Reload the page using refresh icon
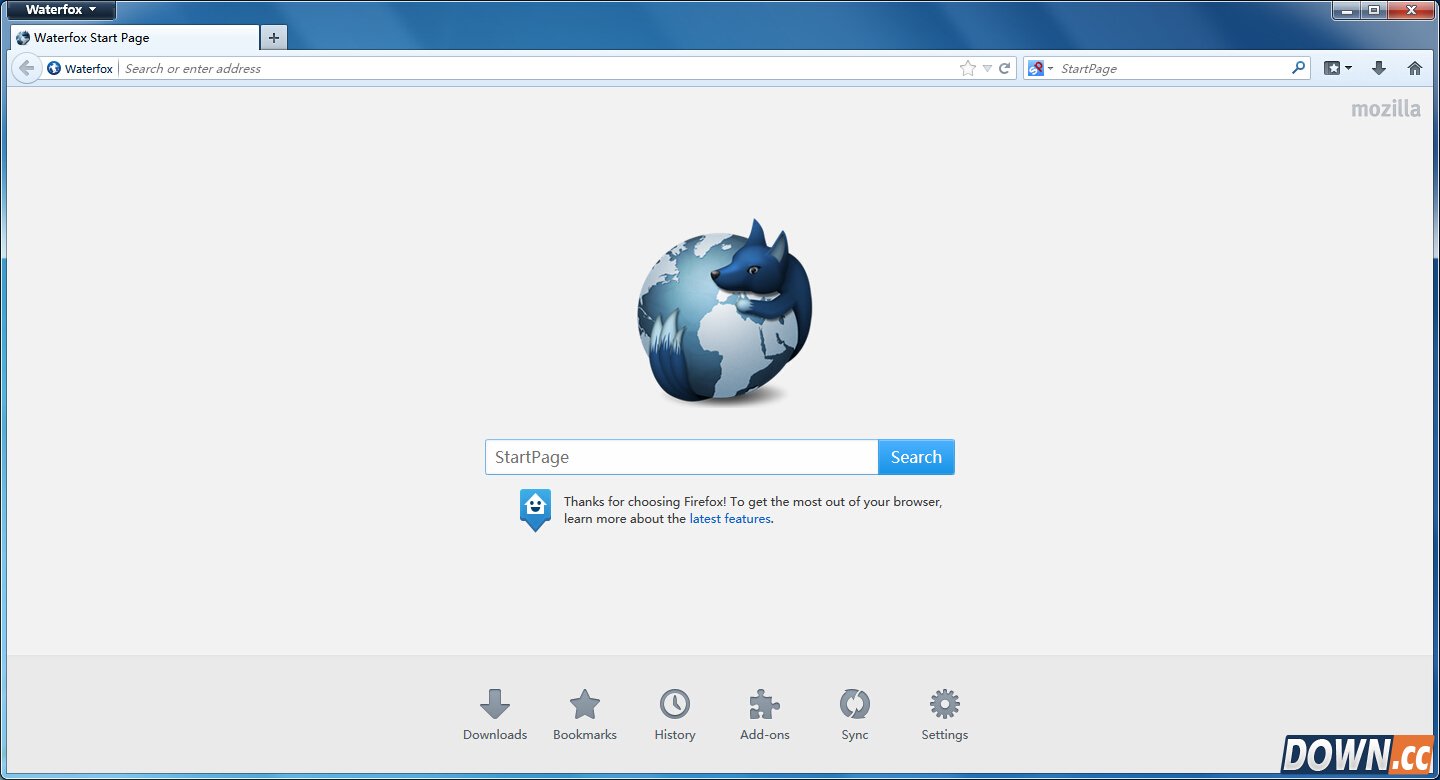1440x780 pixels. 1005,68
